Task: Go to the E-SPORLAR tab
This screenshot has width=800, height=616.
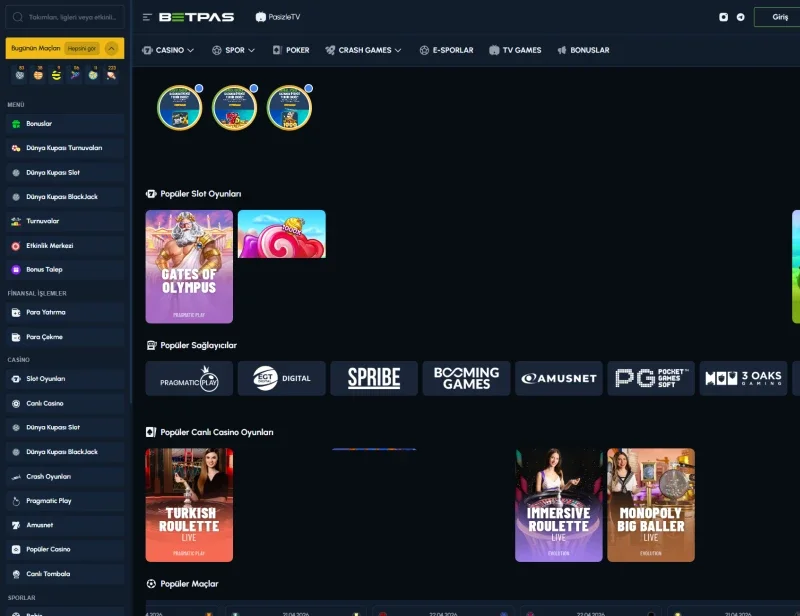Action: click(x=446, y=50)
